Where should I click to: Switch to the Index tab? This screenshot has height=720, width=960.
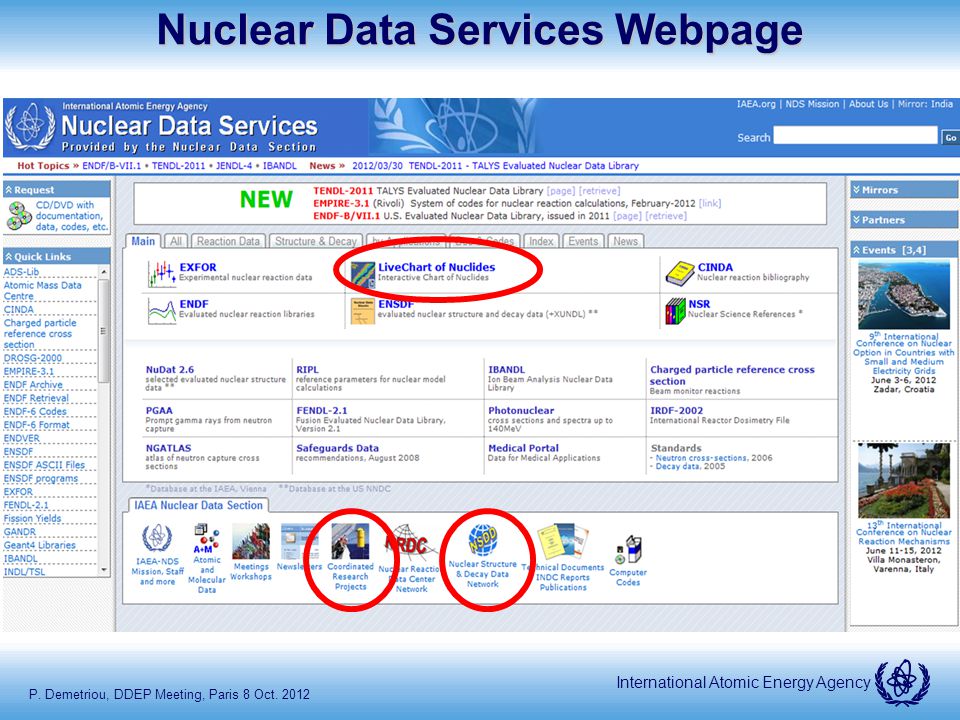[541, 241]
